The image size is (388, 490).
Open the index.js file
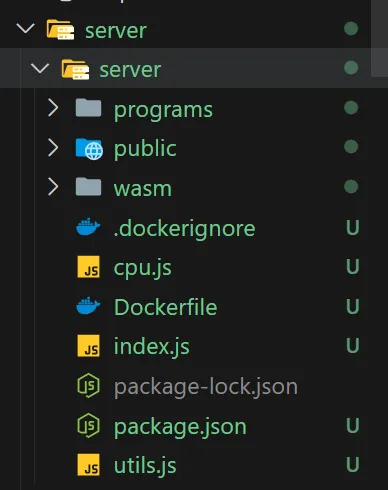point(152,346)
